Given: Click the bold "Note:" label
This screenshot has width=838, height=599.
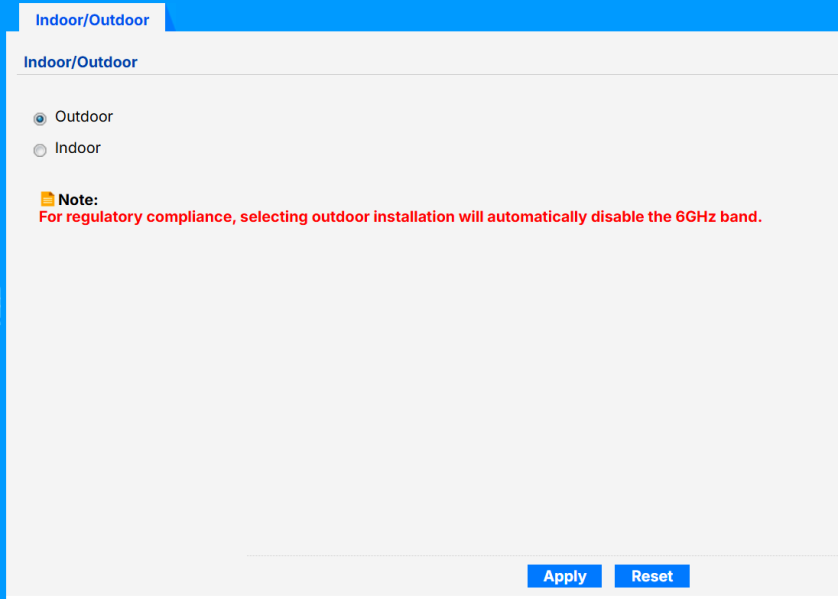Looking at the screenshot, I should [78, 200].
